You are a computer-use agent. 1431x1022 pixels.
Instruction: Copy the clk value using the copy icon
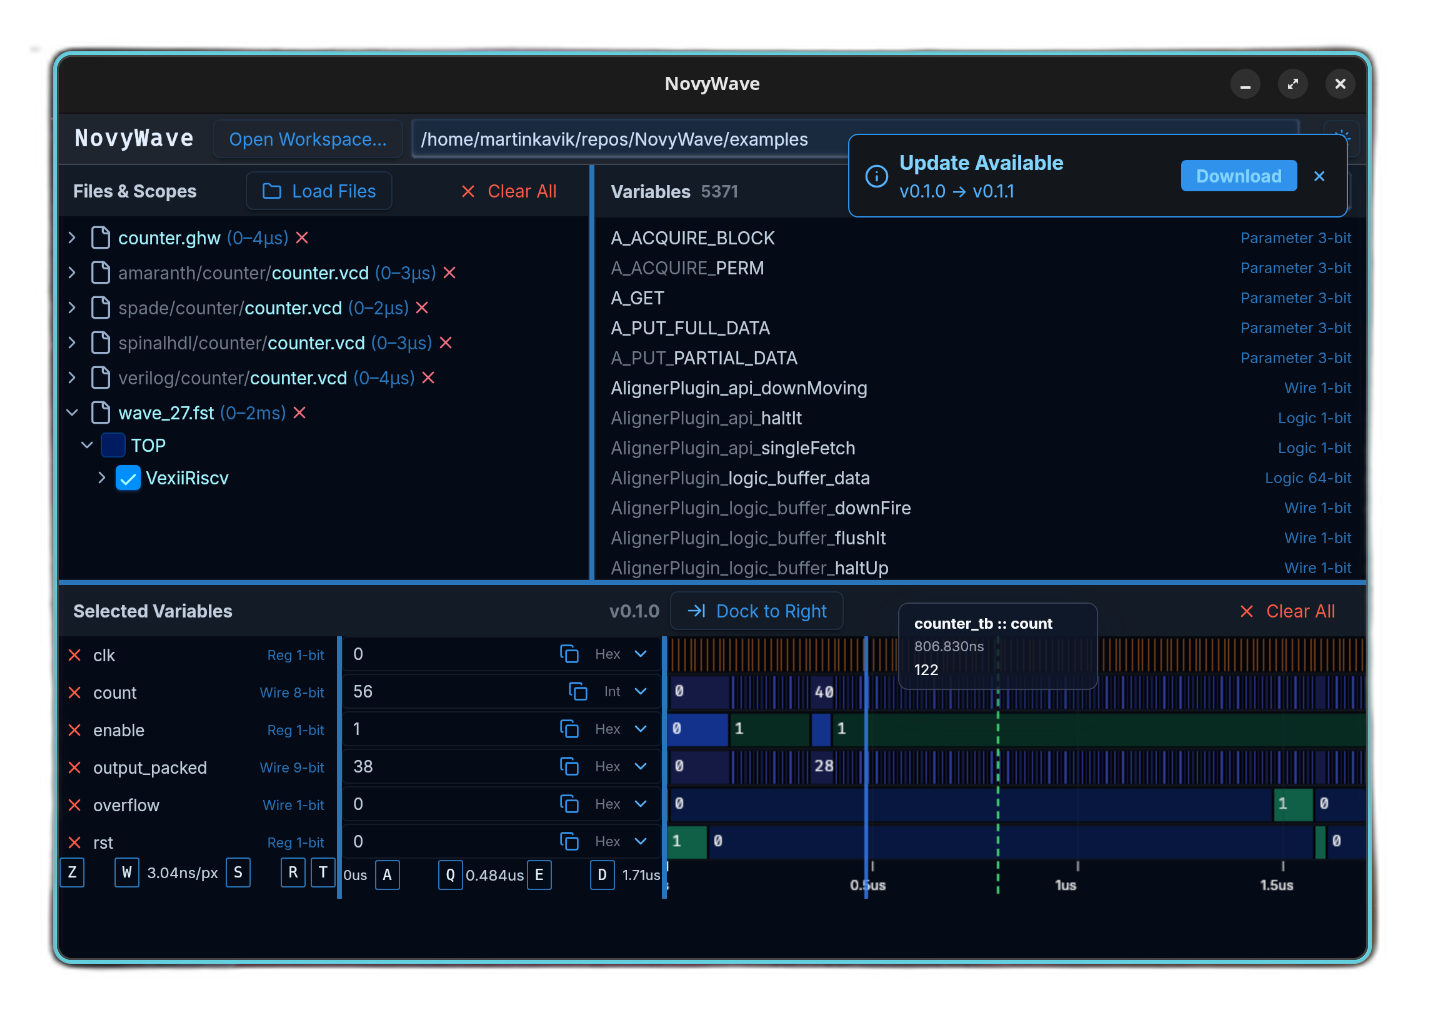pyautogui.click(x=569, y=654)
